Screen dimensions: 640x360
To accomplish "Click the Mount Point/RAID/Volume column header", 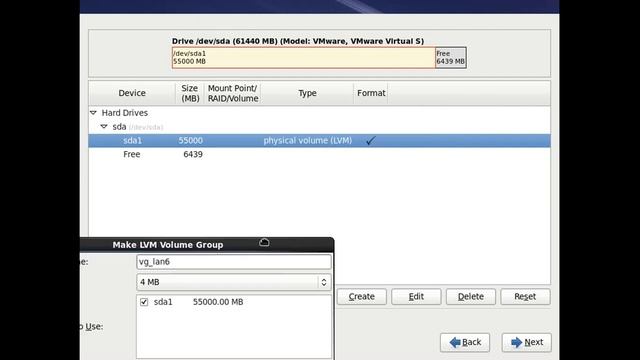I will click(x=233, y=93).
